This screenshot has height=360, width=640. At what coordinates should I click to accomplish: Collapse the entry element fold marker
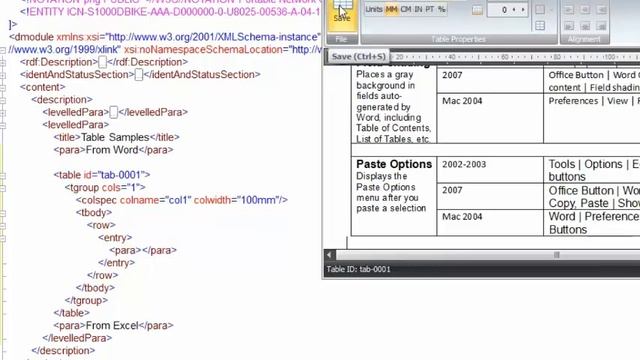pyautogui.click(x=3, y=239)
